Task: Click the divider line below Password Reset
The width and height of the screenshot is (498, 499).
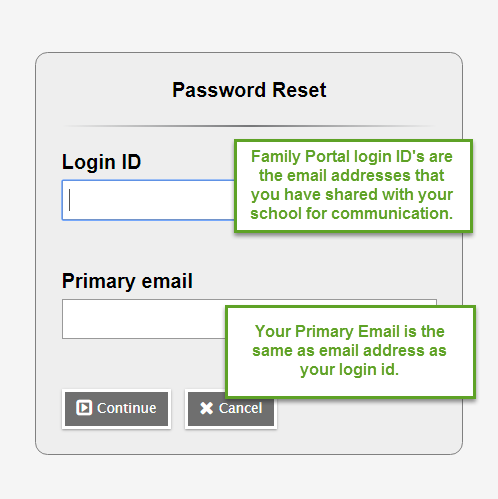Action: click(x=249, y=126)
